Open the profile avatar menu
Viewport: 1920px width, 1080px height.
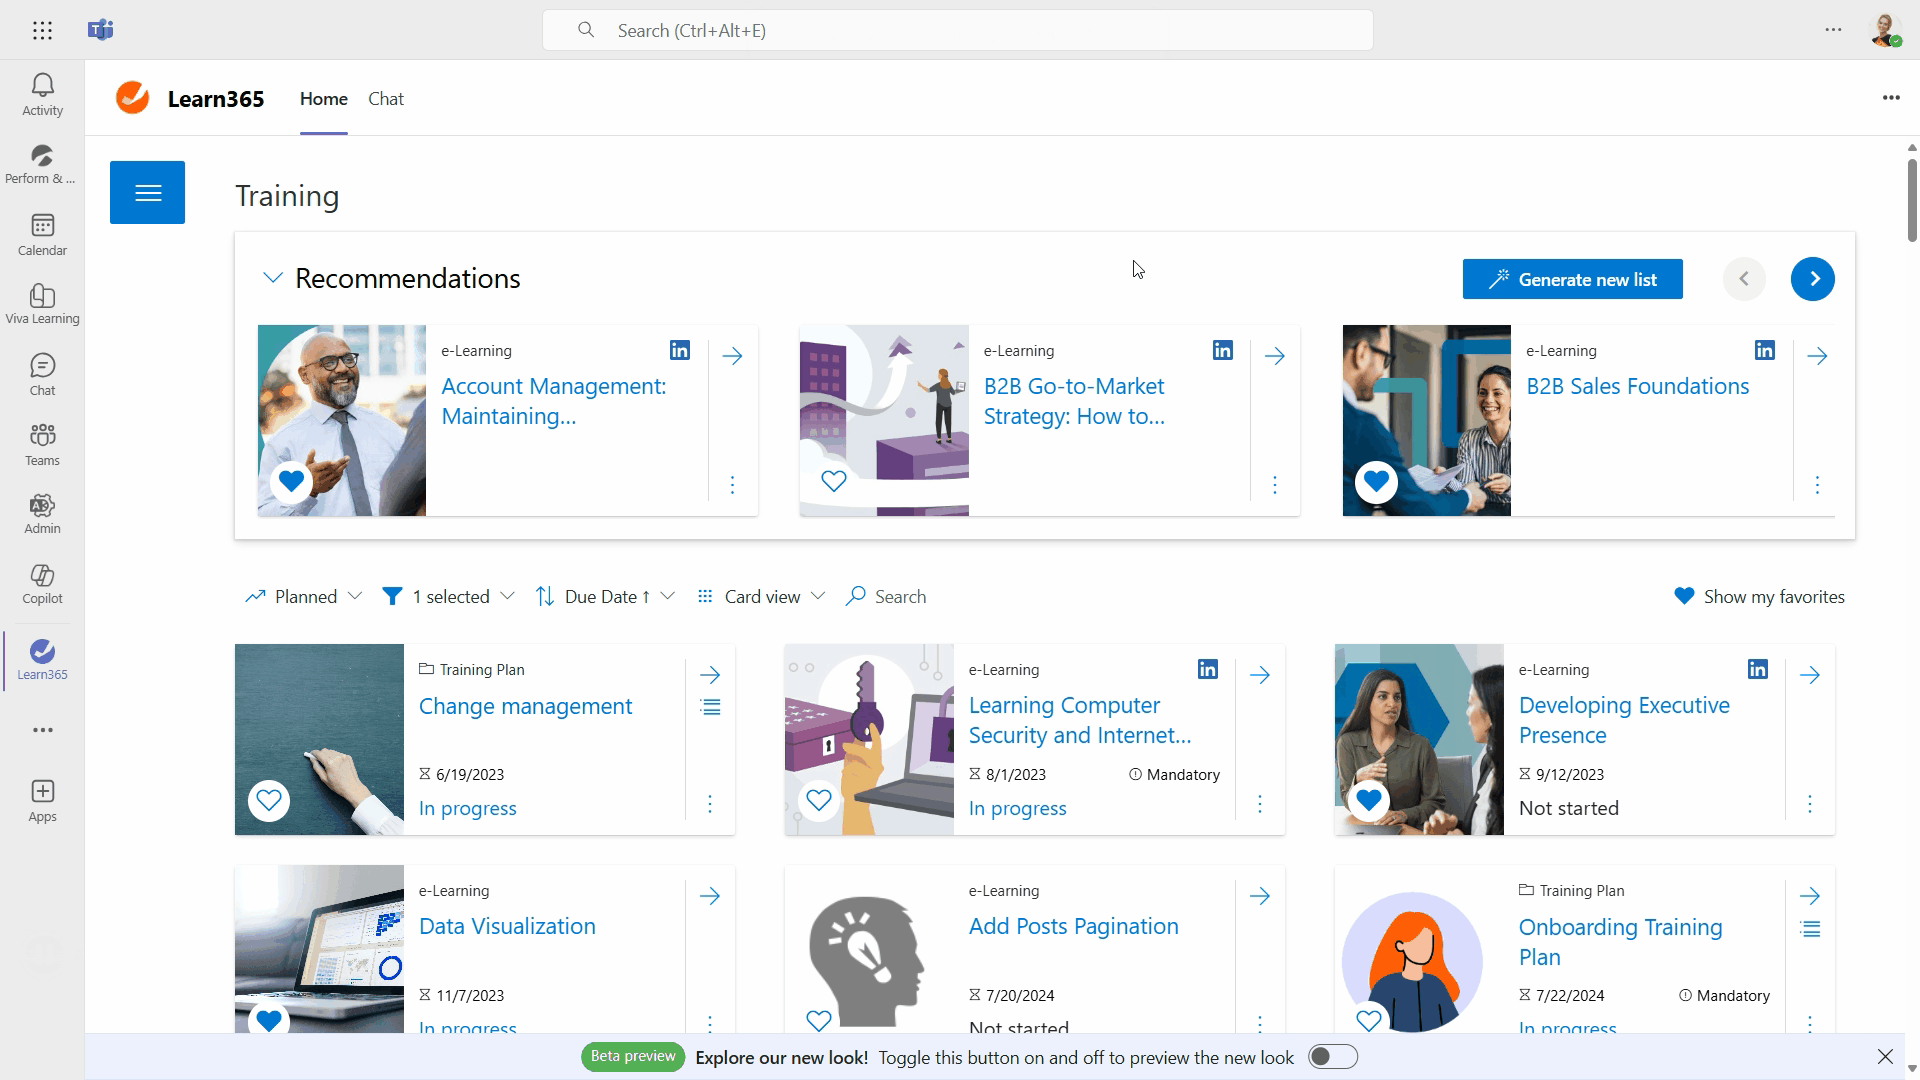coord(1886,30)
